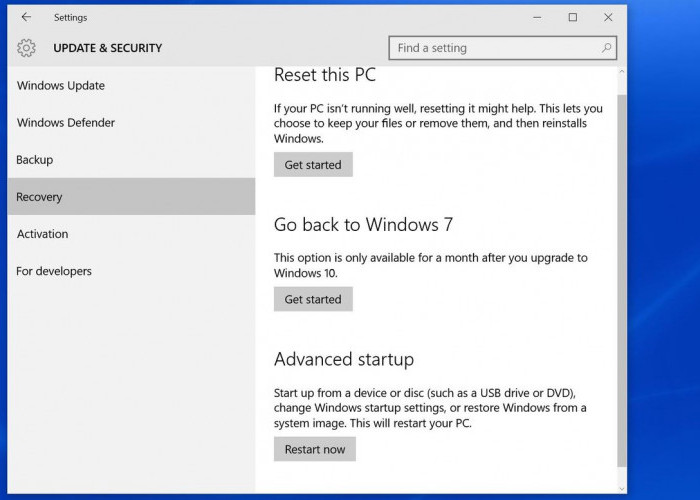Click the Update & Security gear icon
This screenshot has height=500, width=700.
27,48
